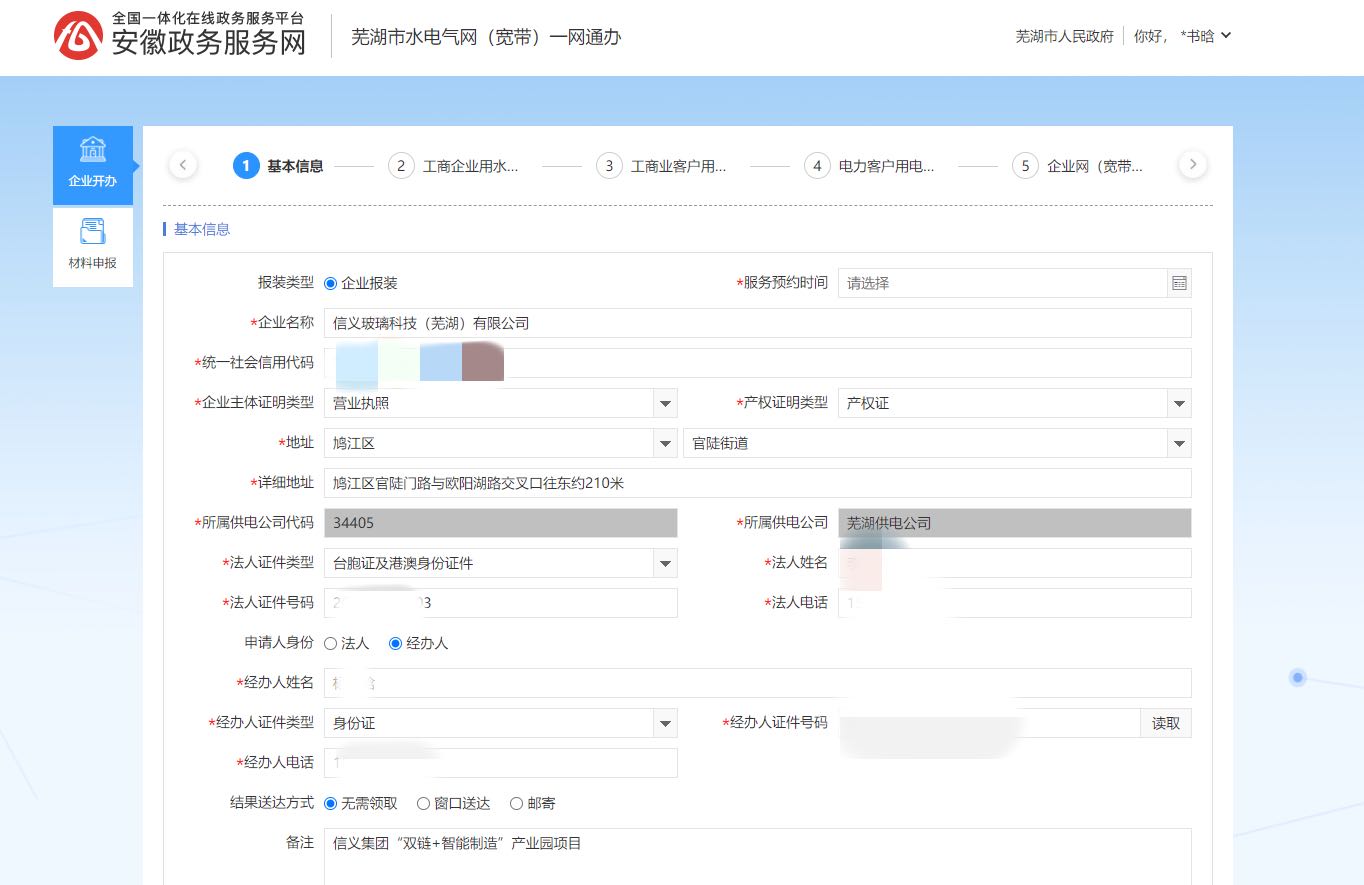Click the 经办人证件号码 input field
1364x885 pixels.
pyautogui.click(x=989, y=723)
